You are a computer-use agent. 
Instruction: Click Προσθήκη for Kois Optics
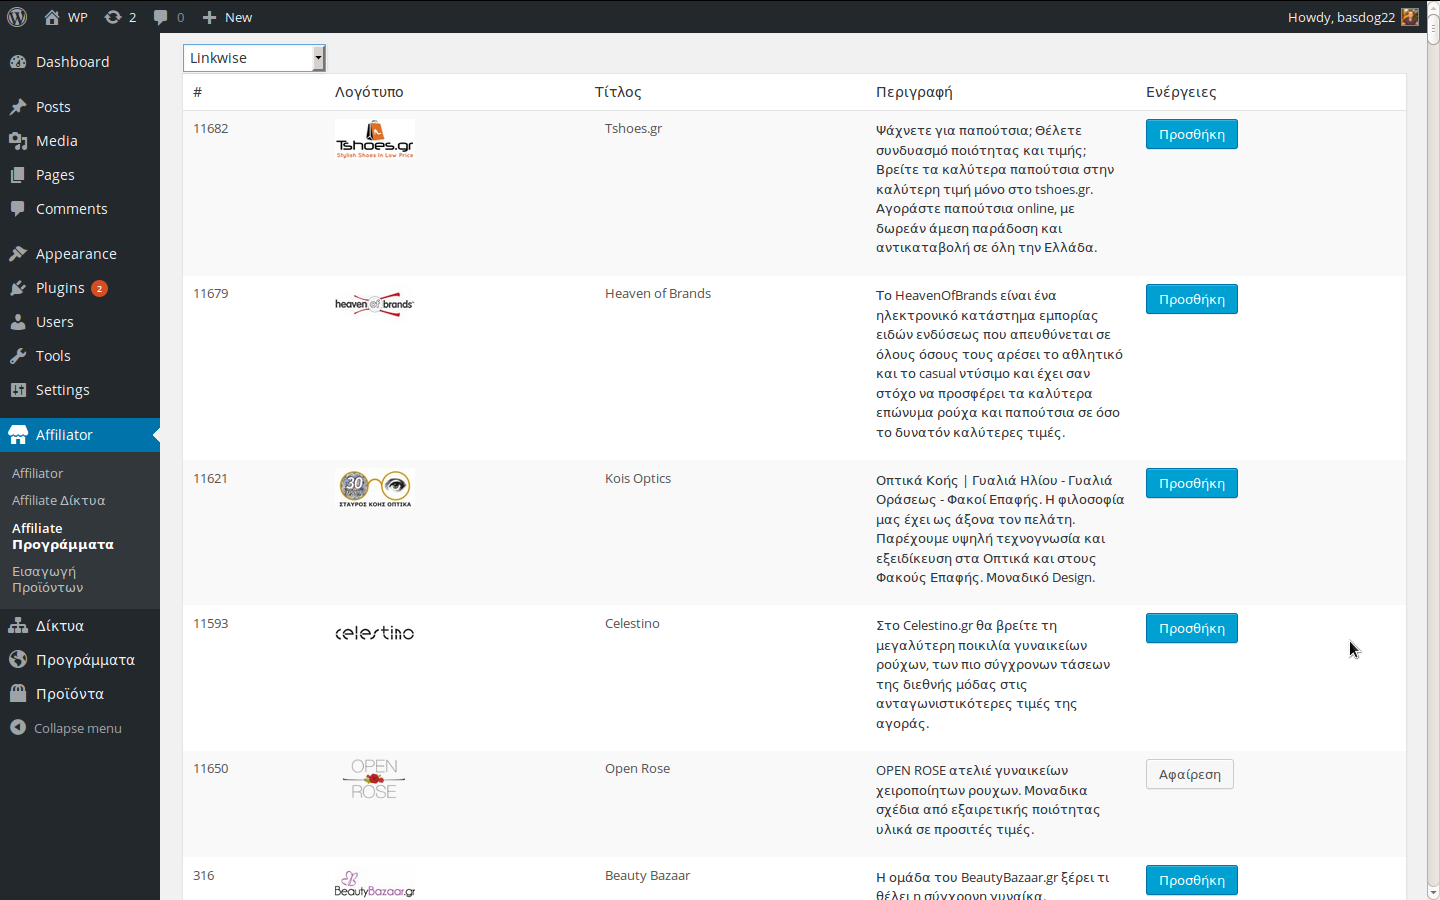coord(1192,483)
